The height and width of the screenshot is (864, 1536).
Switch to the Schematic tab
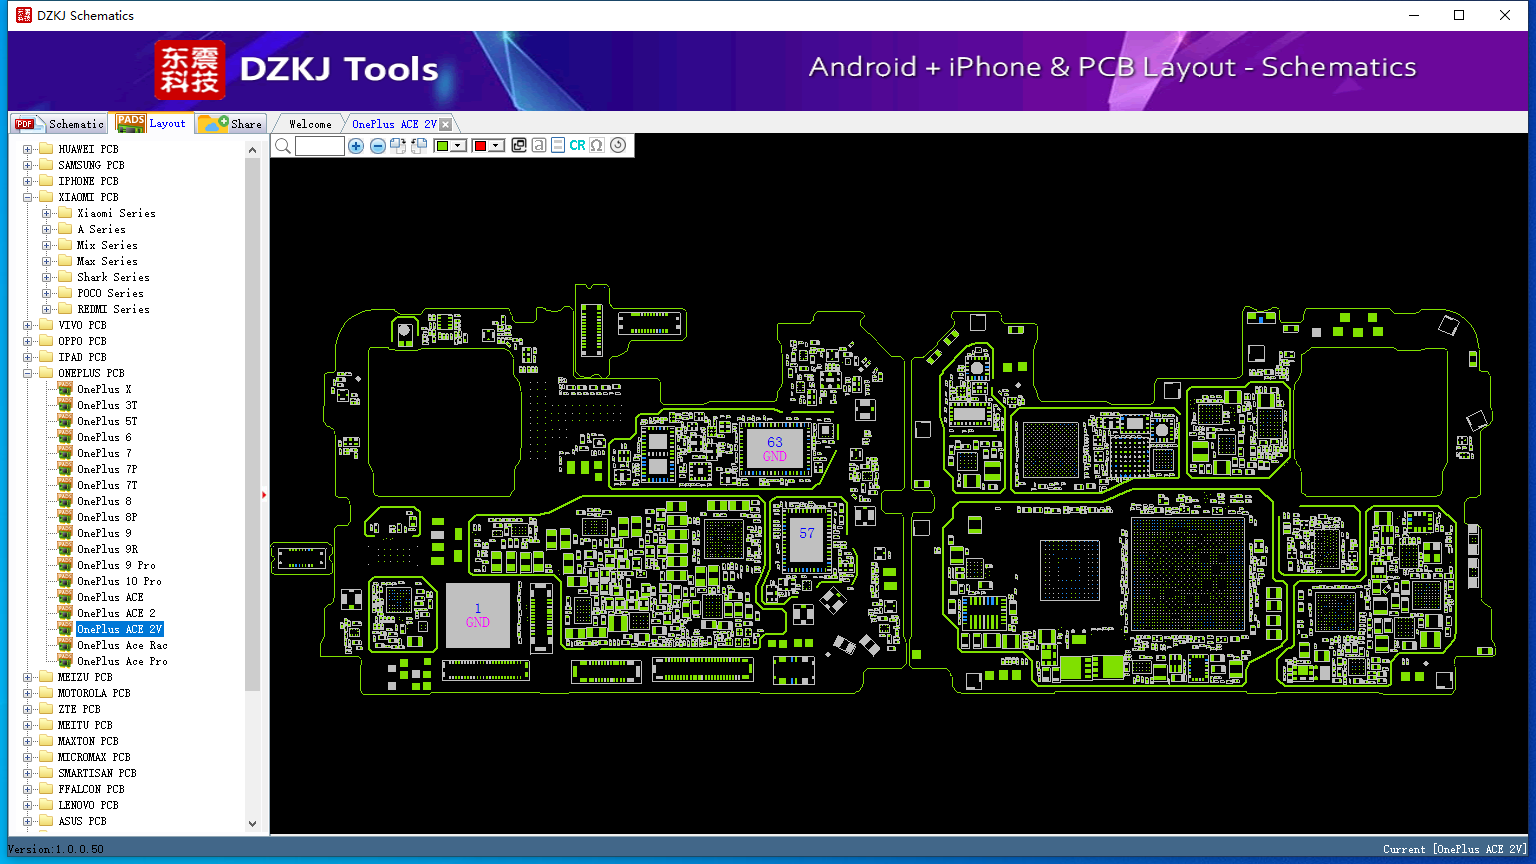click(58, 123)
